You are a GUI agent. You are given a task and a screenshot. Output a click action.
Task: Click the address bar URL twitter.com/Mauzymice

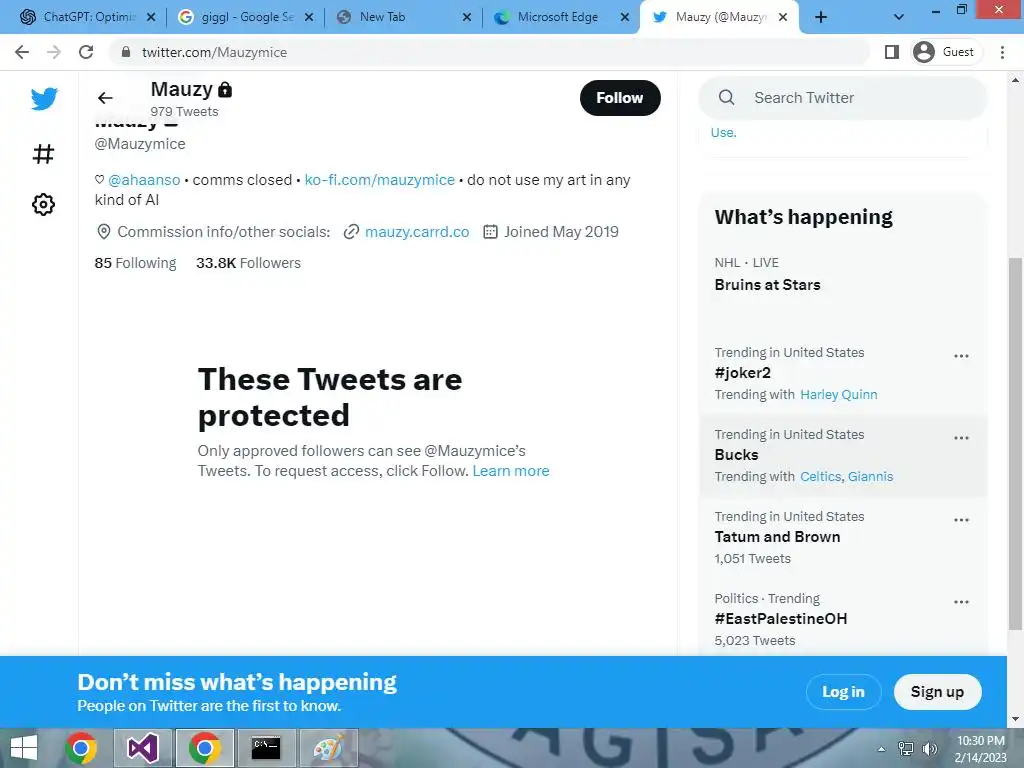(214, 52)
